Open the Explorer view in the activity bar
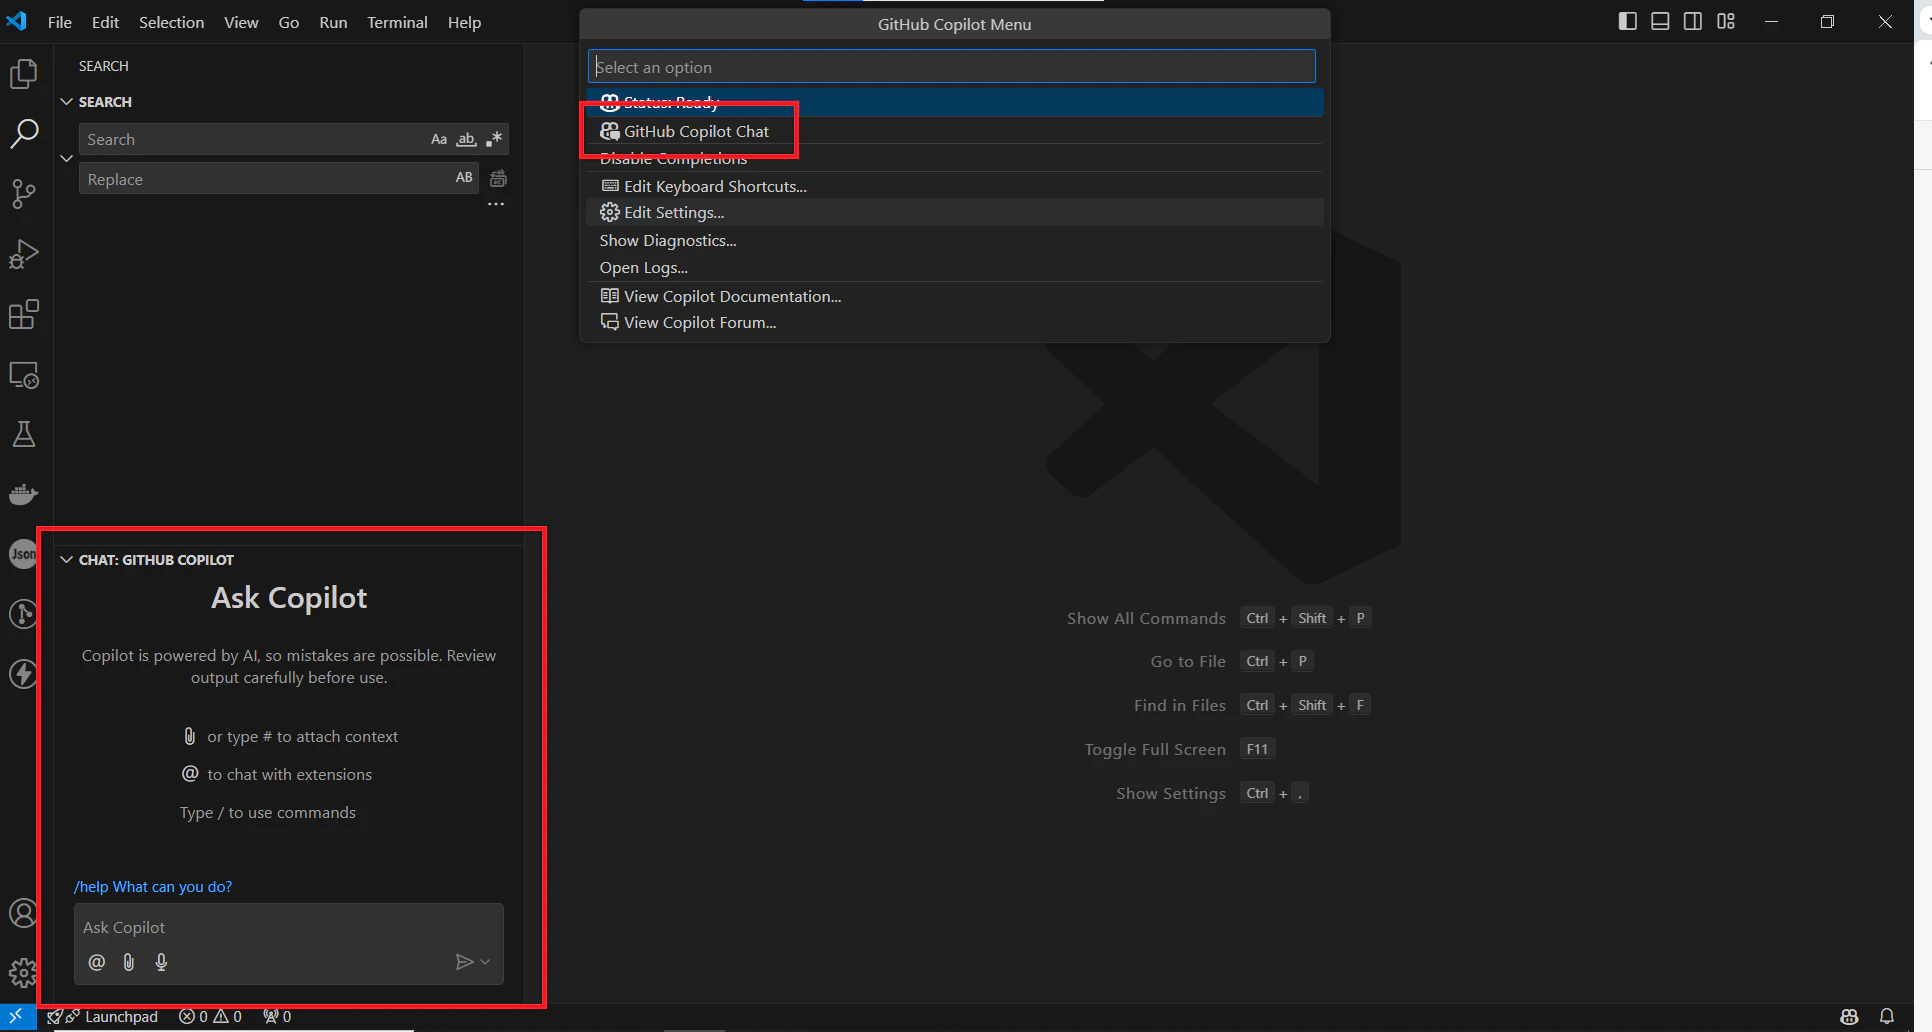Viewport: 1932px width, 1032px height. [24, 74]
